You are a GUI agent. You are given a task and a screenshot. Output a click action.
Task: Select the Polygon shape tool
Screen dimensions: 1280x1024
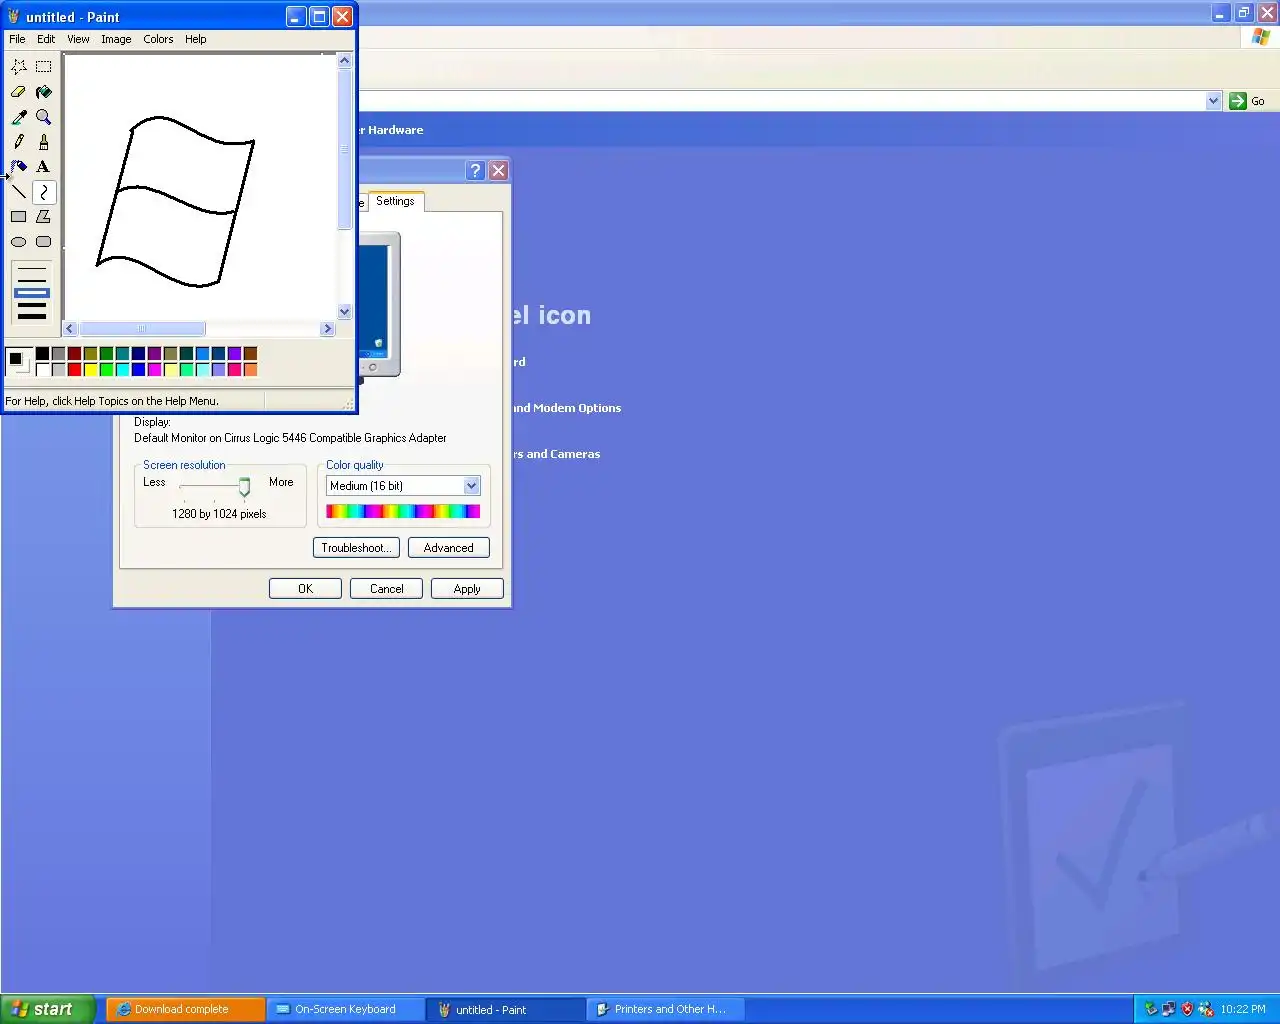pyautogui.click(x=44, y=217)
